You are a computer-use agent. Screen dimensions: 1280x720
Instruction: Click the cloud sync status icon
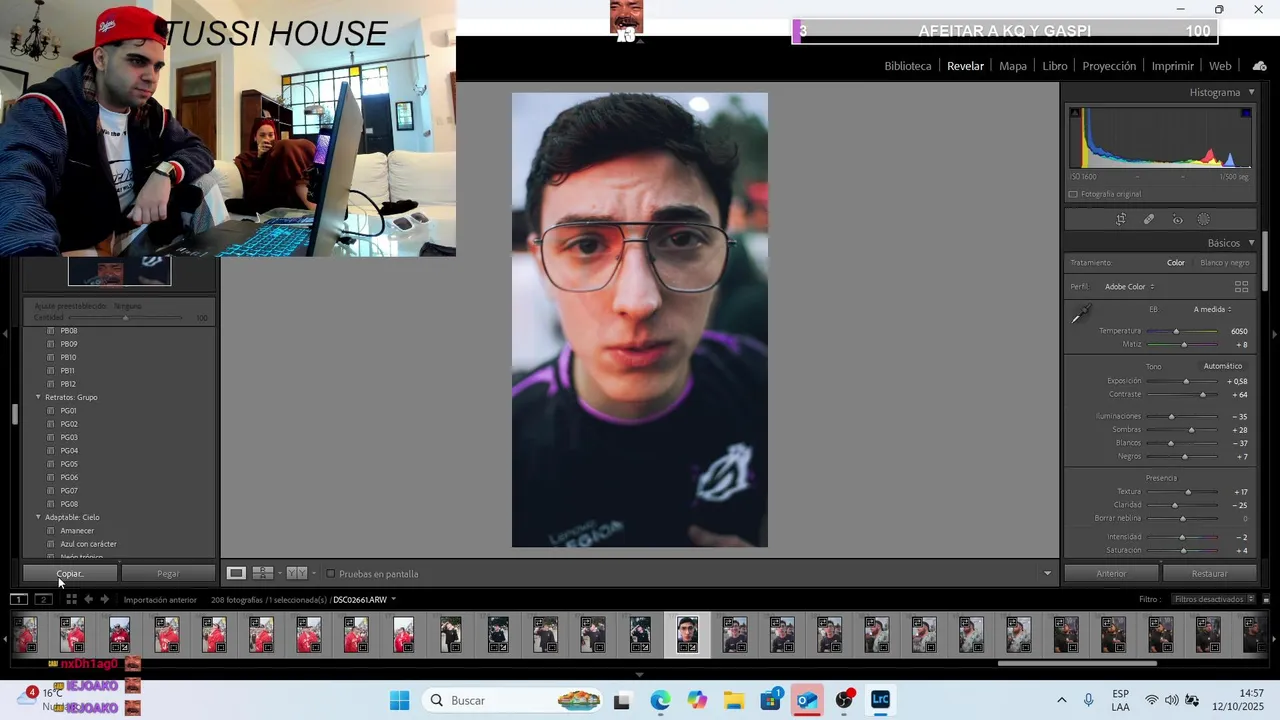pos(1259,66)
